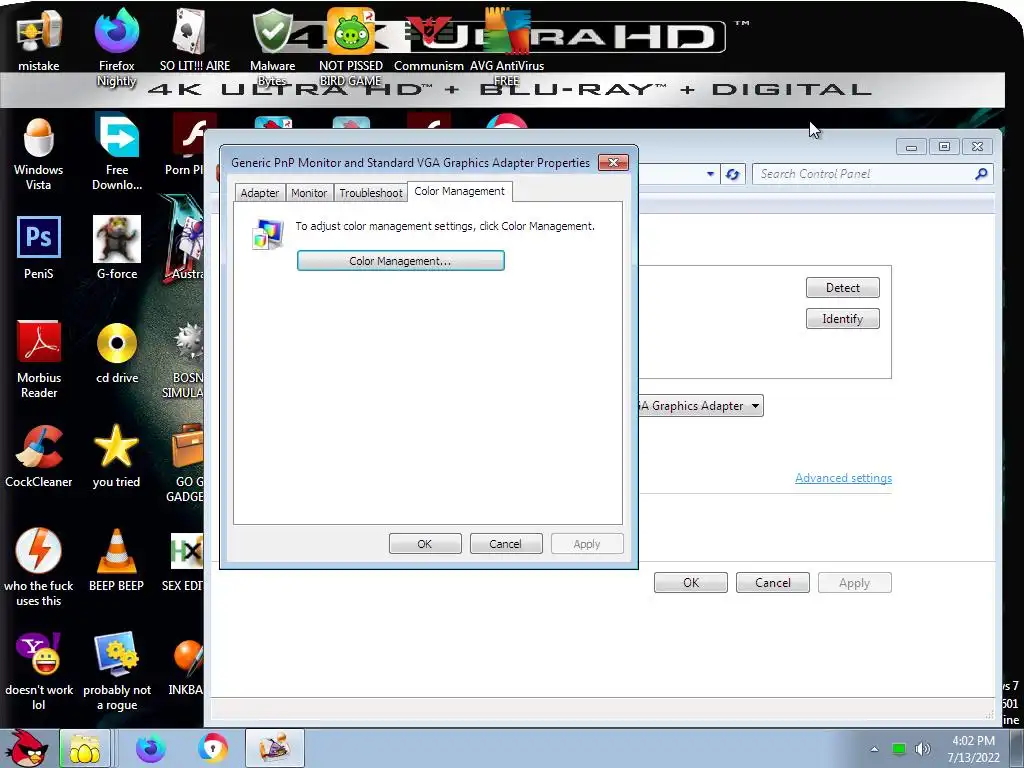Select the Color Management tab

pos(459,191)
